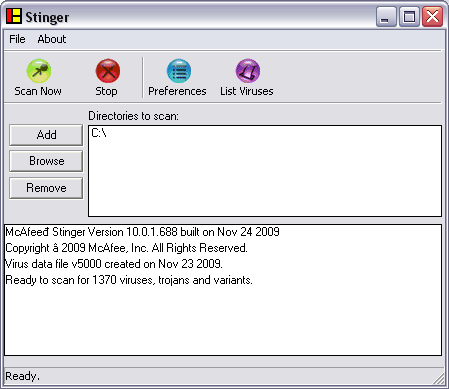
Task: Minimize the Stinger window
Action: pyautogui.click(x=386, y=17)
